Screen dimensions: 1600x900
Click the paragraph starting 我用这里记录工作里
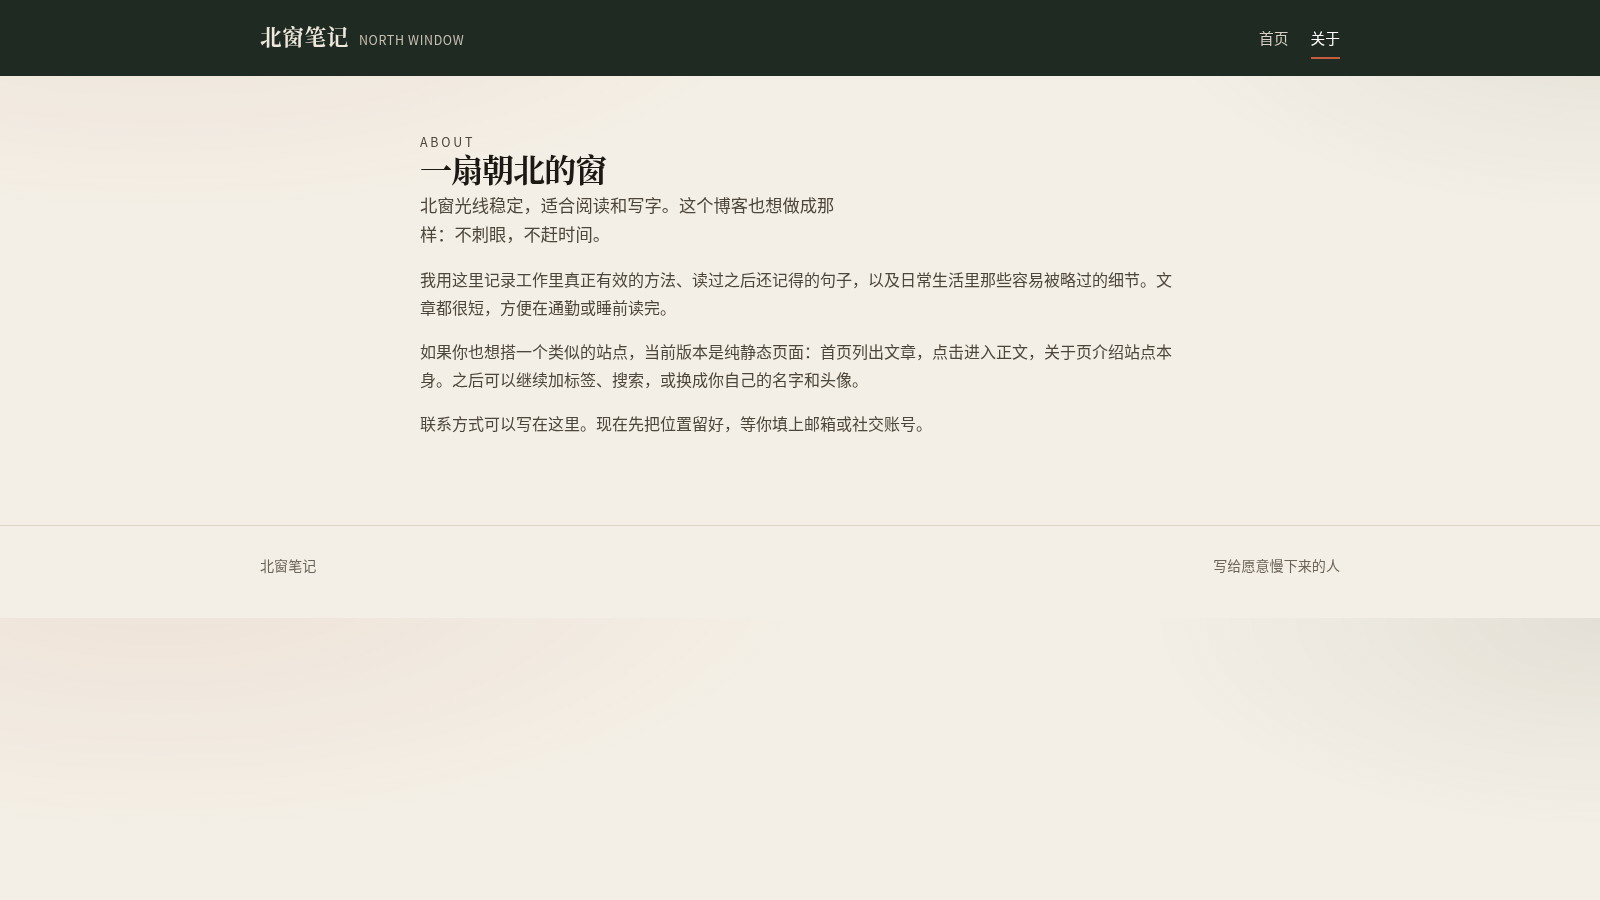pos(796,294)
